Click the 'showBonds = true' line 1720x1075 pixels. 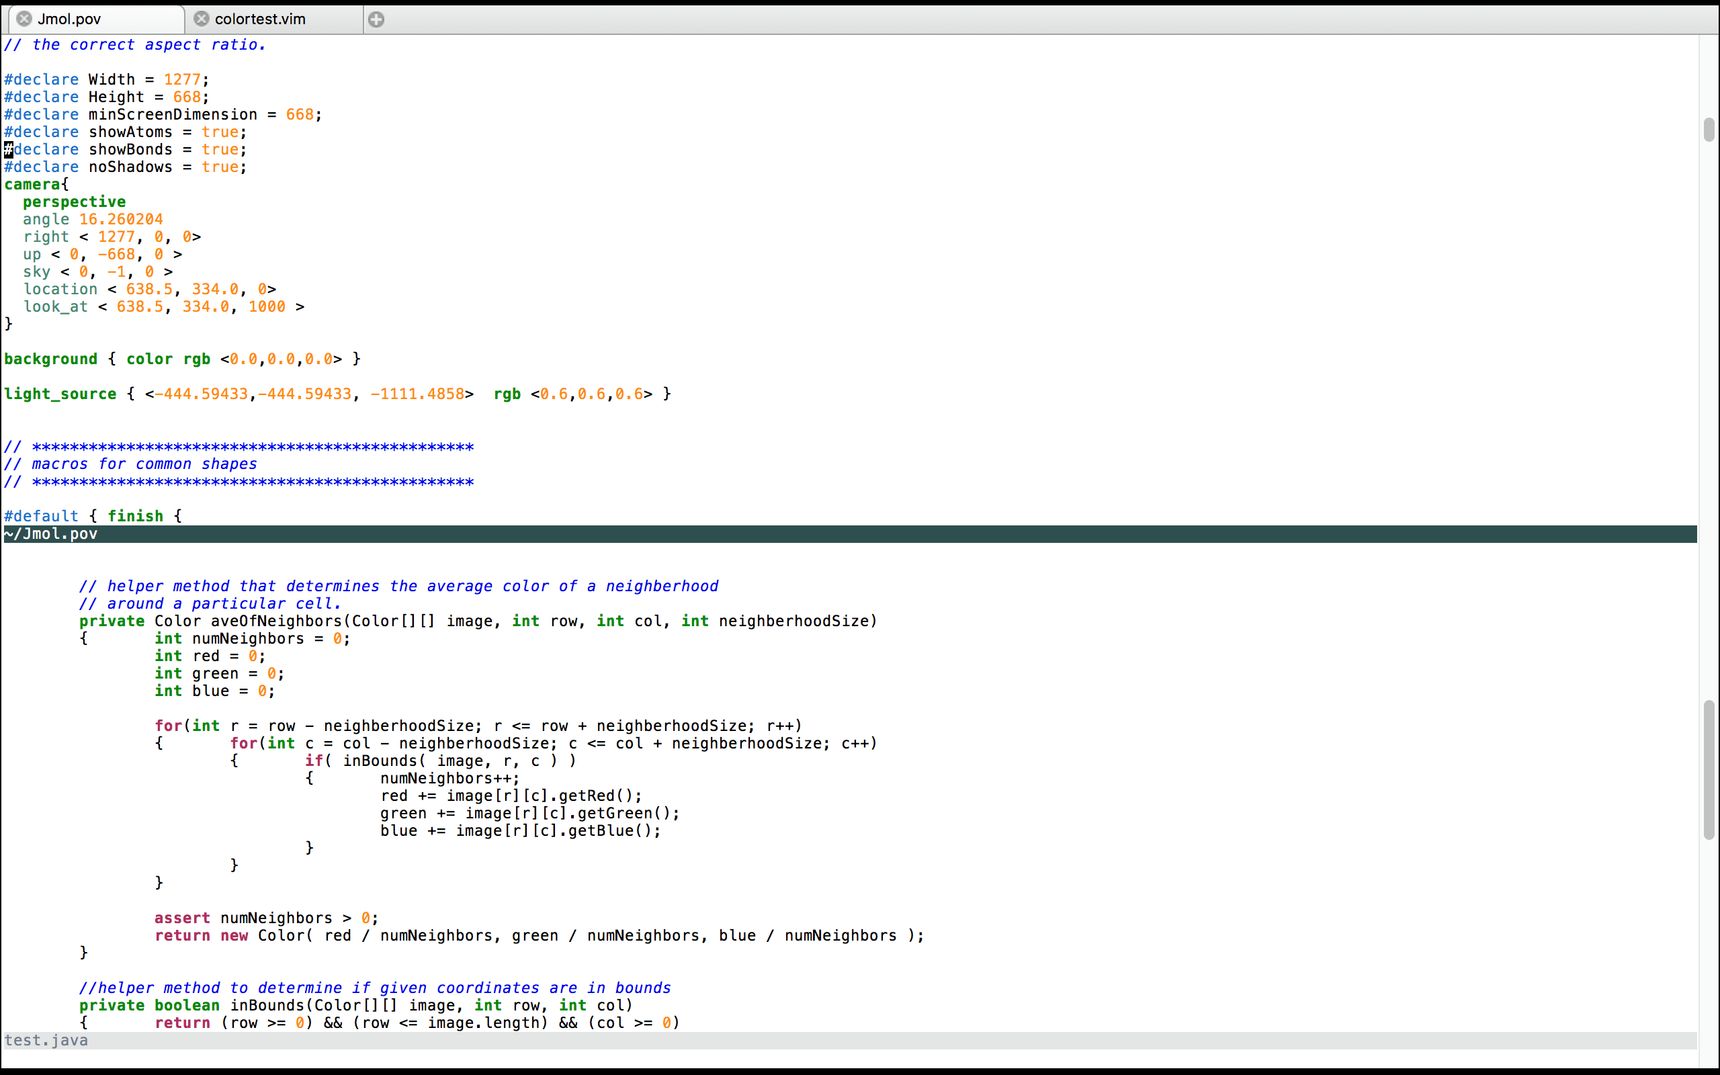125,150
